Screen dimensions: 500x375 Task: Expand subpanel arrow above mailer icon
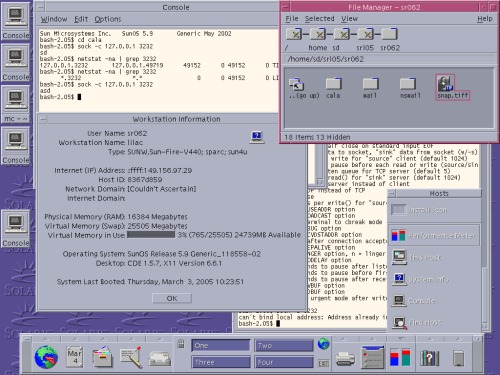[x=160, y=339]
